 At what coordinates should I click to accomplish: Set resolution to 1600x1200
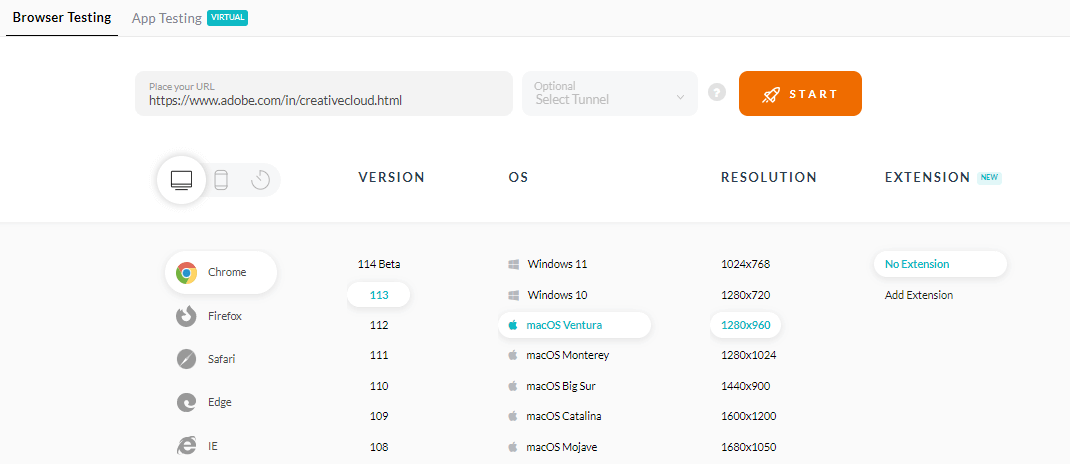point(749,416)
